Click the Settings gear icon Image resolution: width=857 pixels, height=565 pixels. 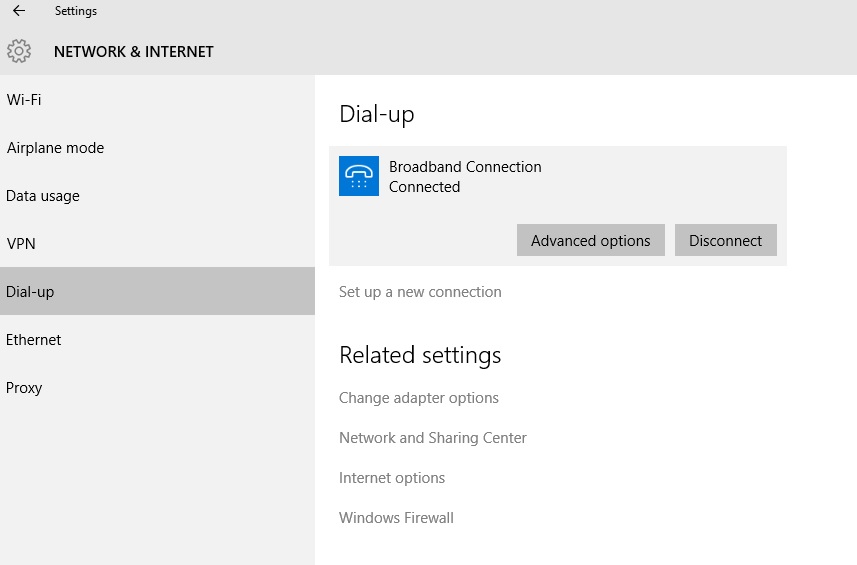(19, 51)
